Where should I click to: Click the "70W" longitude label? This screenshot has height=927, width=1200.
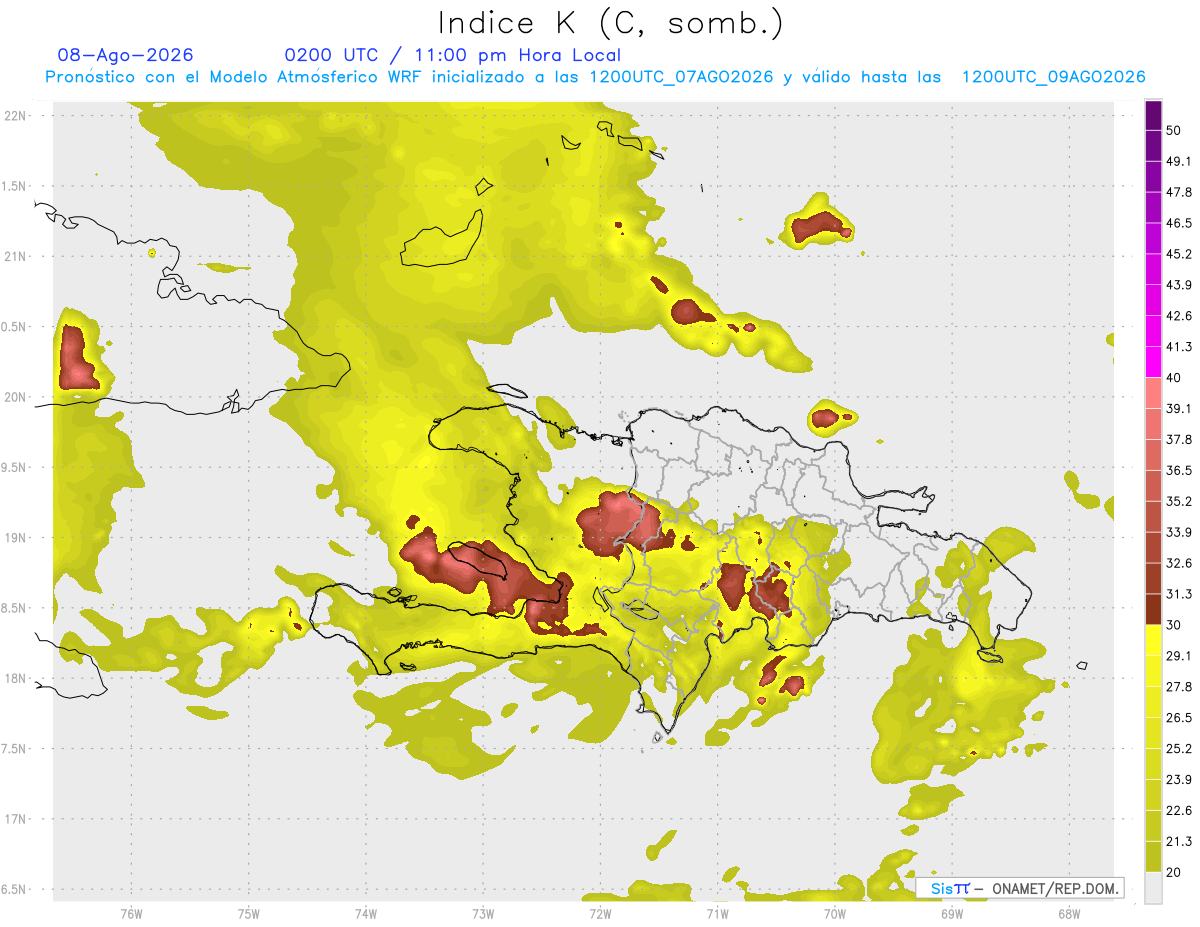835,914
